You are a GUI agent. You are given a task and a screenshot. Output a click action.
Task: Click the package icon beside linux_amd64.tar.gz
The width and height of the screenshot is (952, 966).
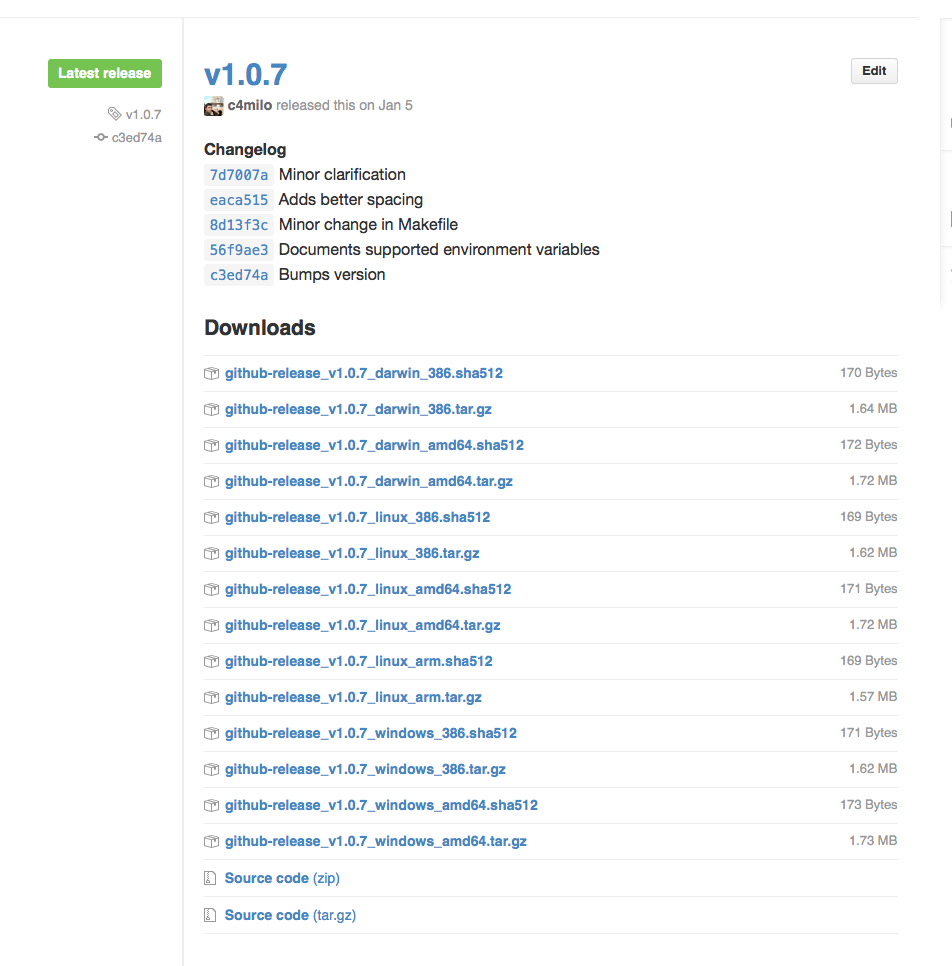[211, 625]
